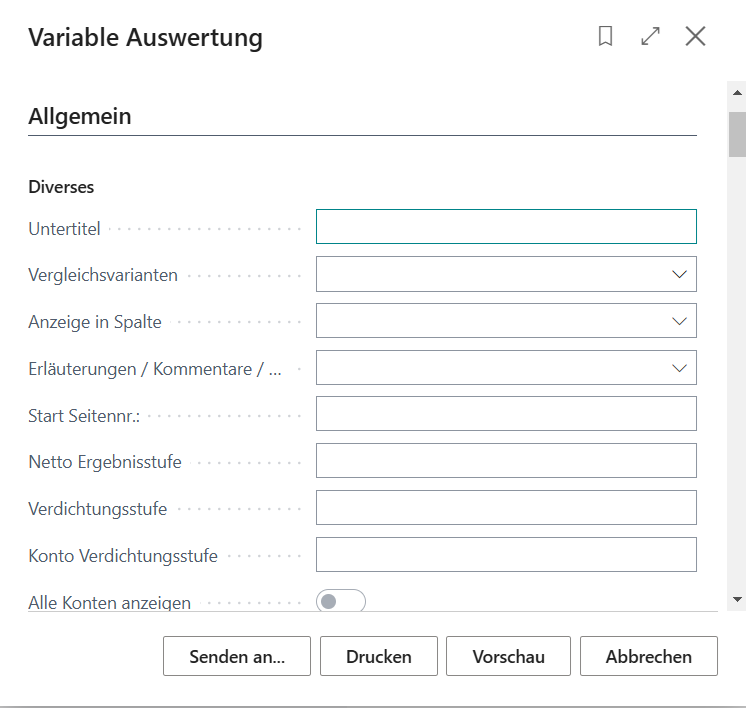
Task: Collapse the Allgemein section header
Action: (x=79, y=116)
